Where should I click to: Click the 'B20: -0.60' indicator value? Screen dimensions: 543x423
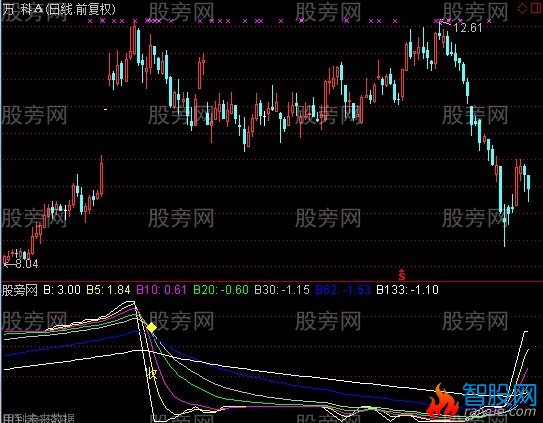click(x=221, y=290)
